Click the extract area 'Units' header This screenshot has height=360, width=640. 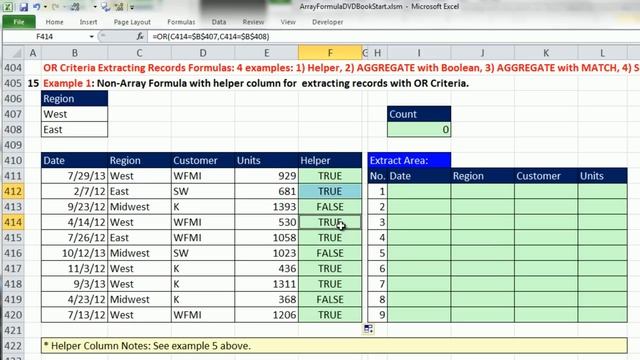point(602,176)
